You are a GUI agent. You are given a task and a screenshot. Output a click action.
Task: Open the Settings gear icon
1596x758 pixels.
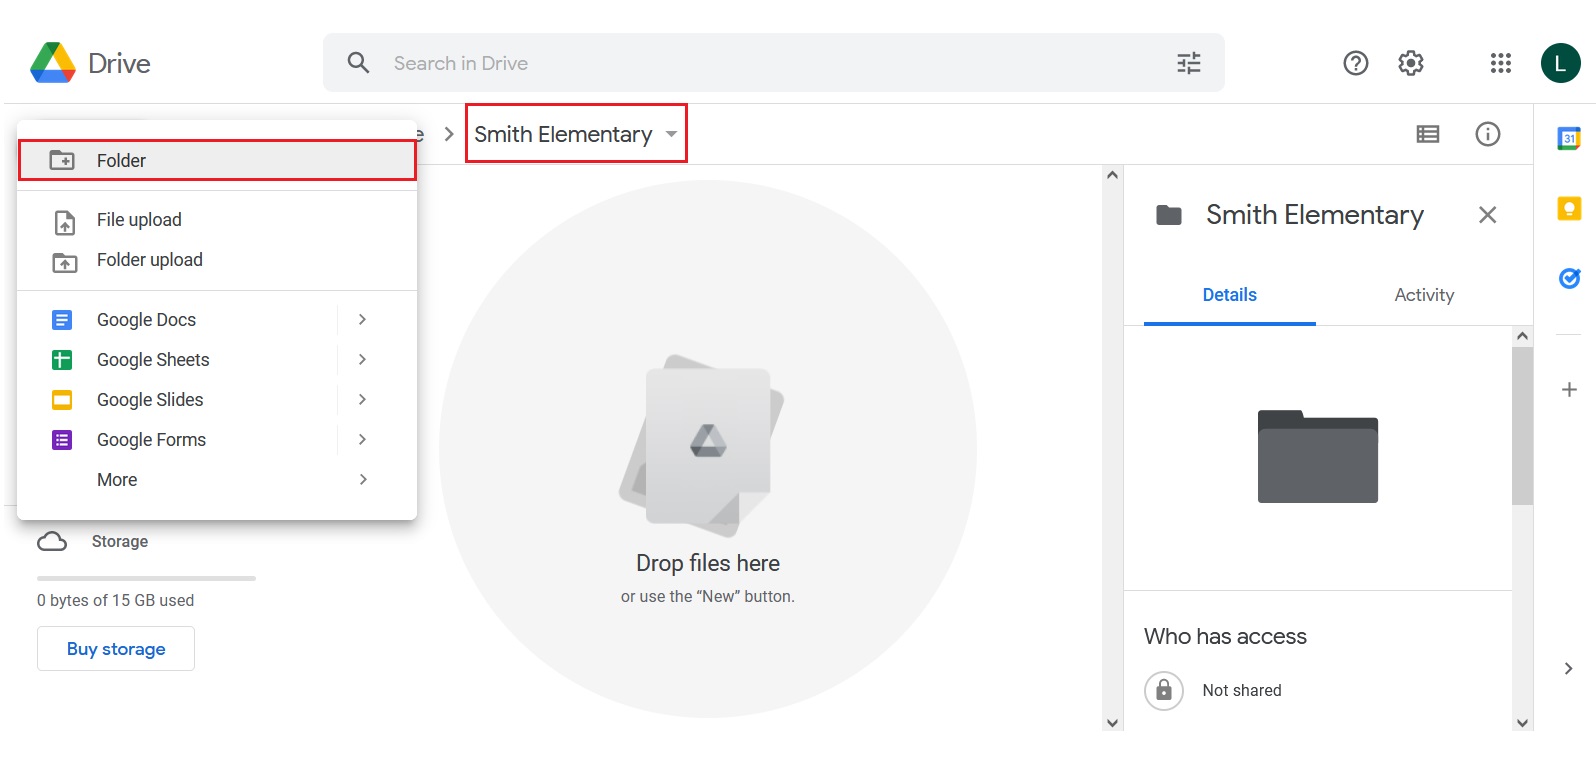pyautogui.click(x=1411, y=63)
